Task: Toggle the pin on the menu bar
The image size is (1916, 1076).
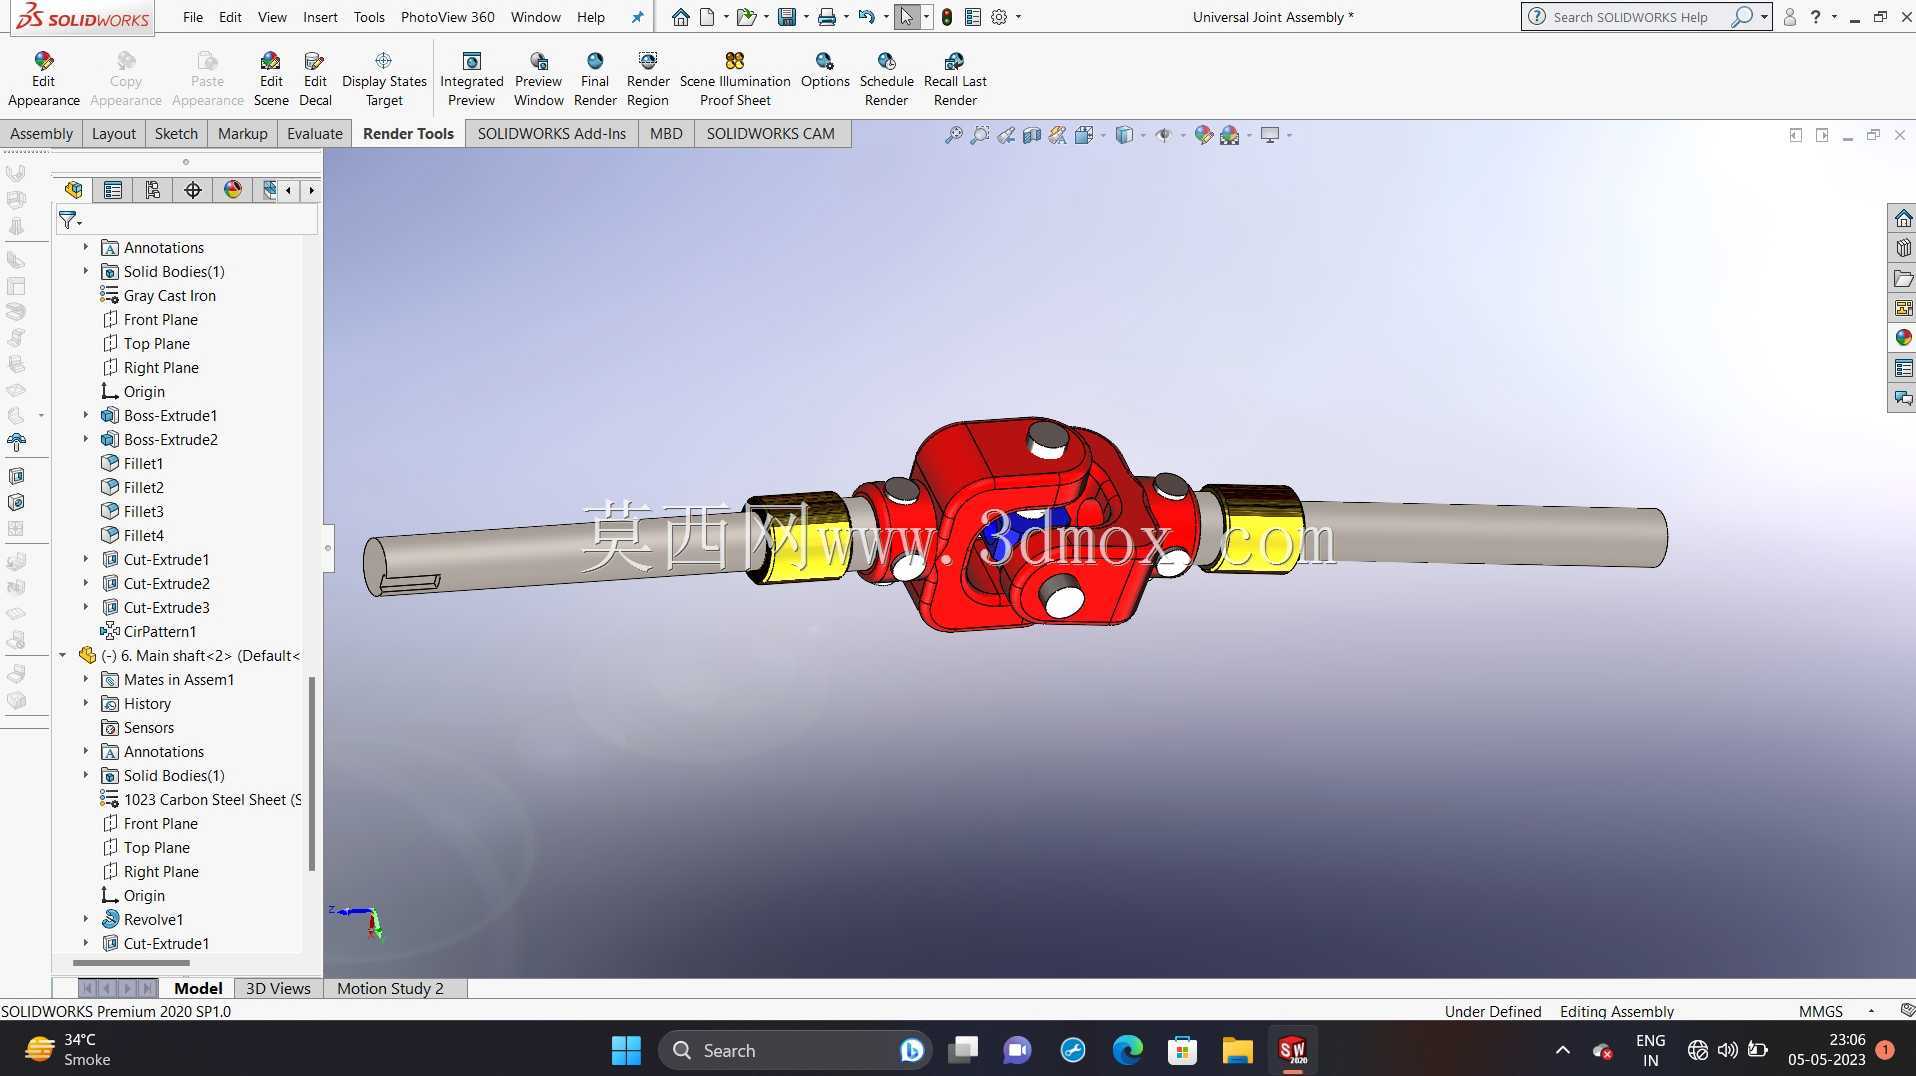Action: point(637,17)
